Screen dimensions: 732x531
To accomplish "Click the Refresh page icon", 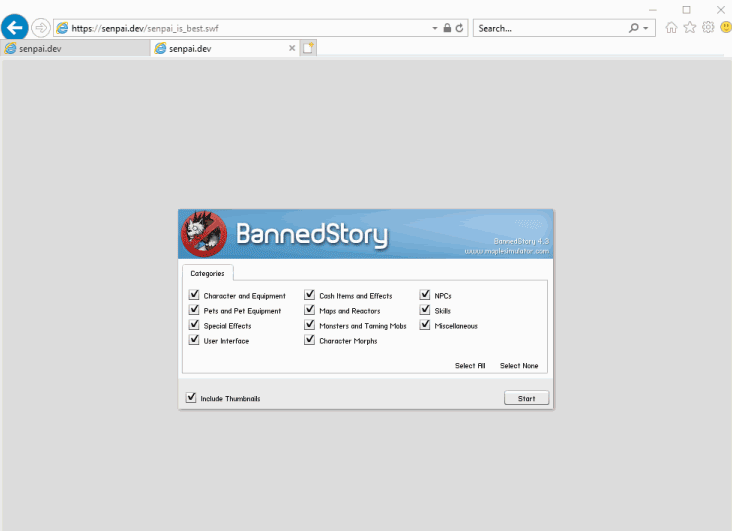I will [x=459, y=28].
